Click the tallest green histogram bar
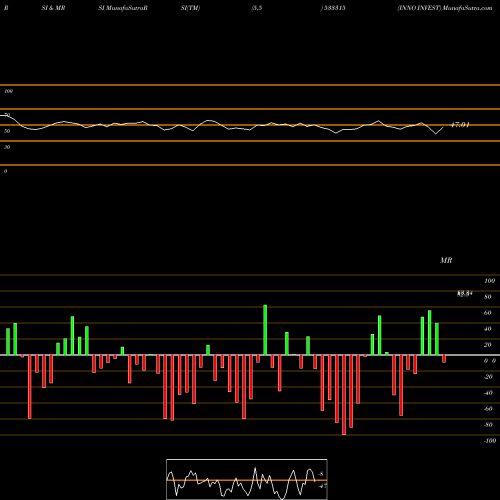Viewport: 500px width, 500px height. tap(265, 330)
